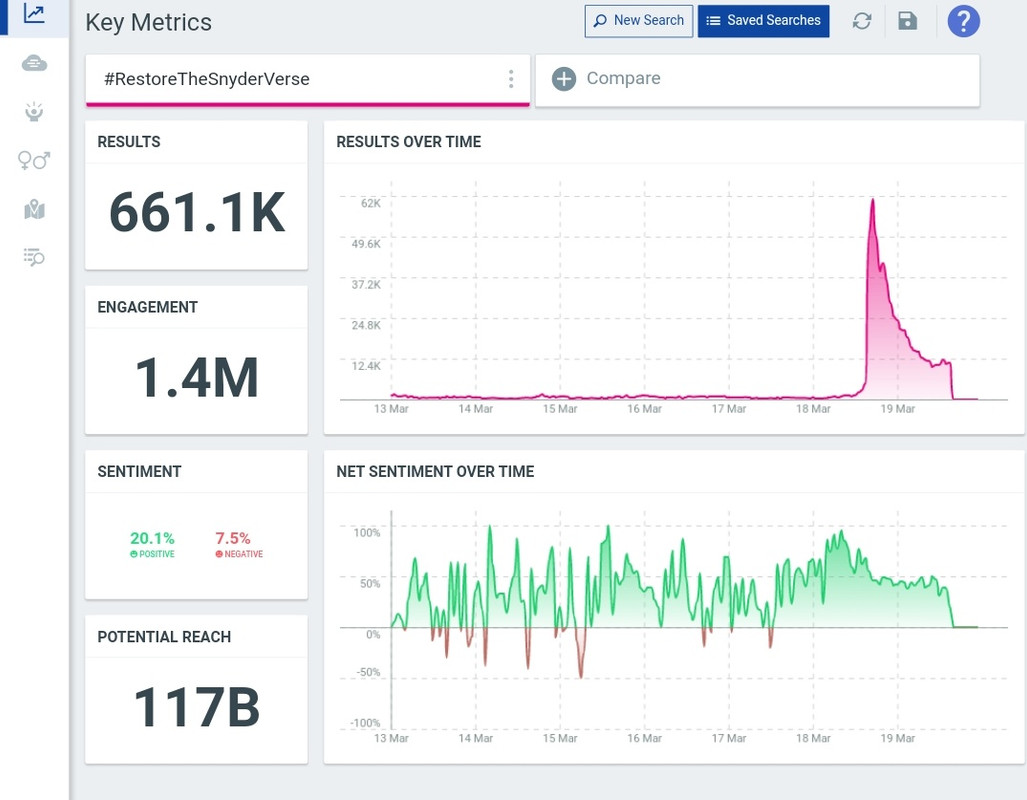1027x800 pixels.
Task: Click the 1.4M engagement value
Action: 197,377
